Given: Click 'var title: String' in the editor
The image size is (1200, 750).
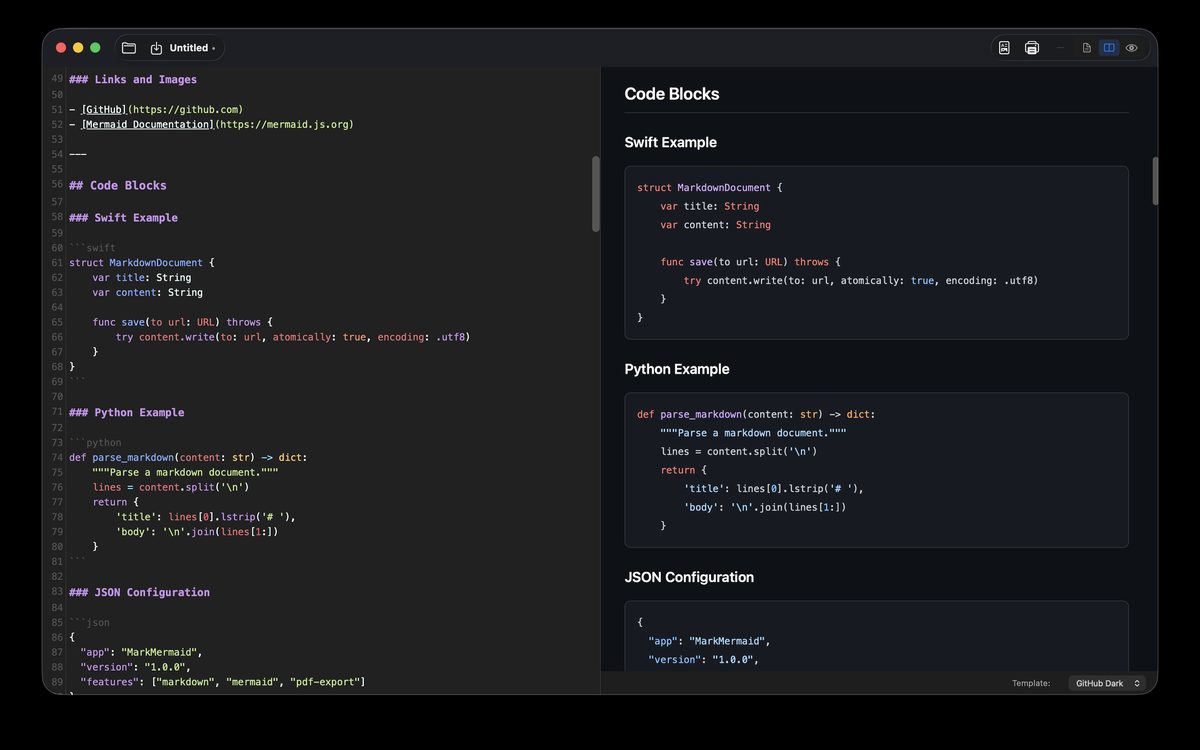Looking at the screenshot, I should point(142,277).
